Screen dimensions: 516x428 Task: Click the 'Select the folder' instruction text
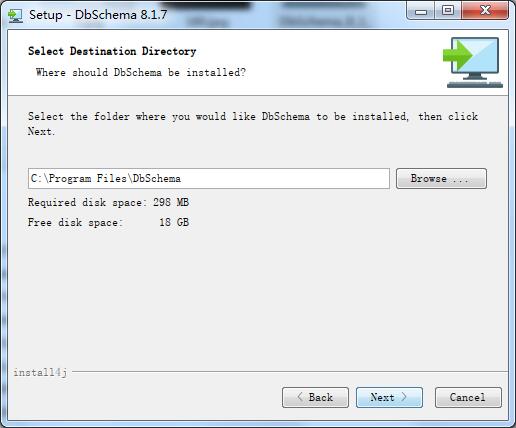253,124
